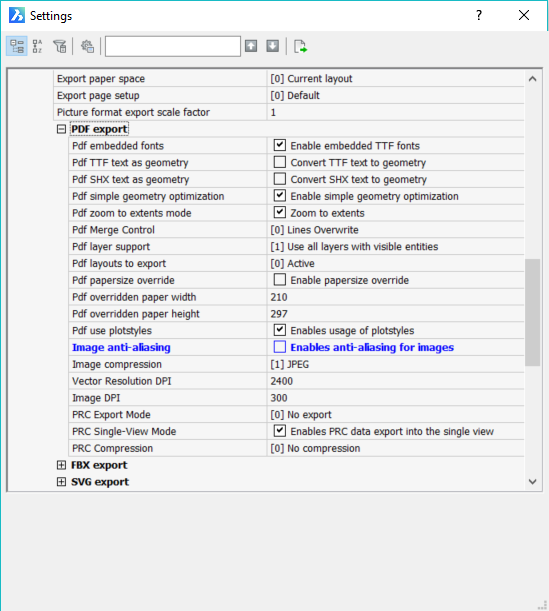Switch to alphabetic sort view

point(38,46)
